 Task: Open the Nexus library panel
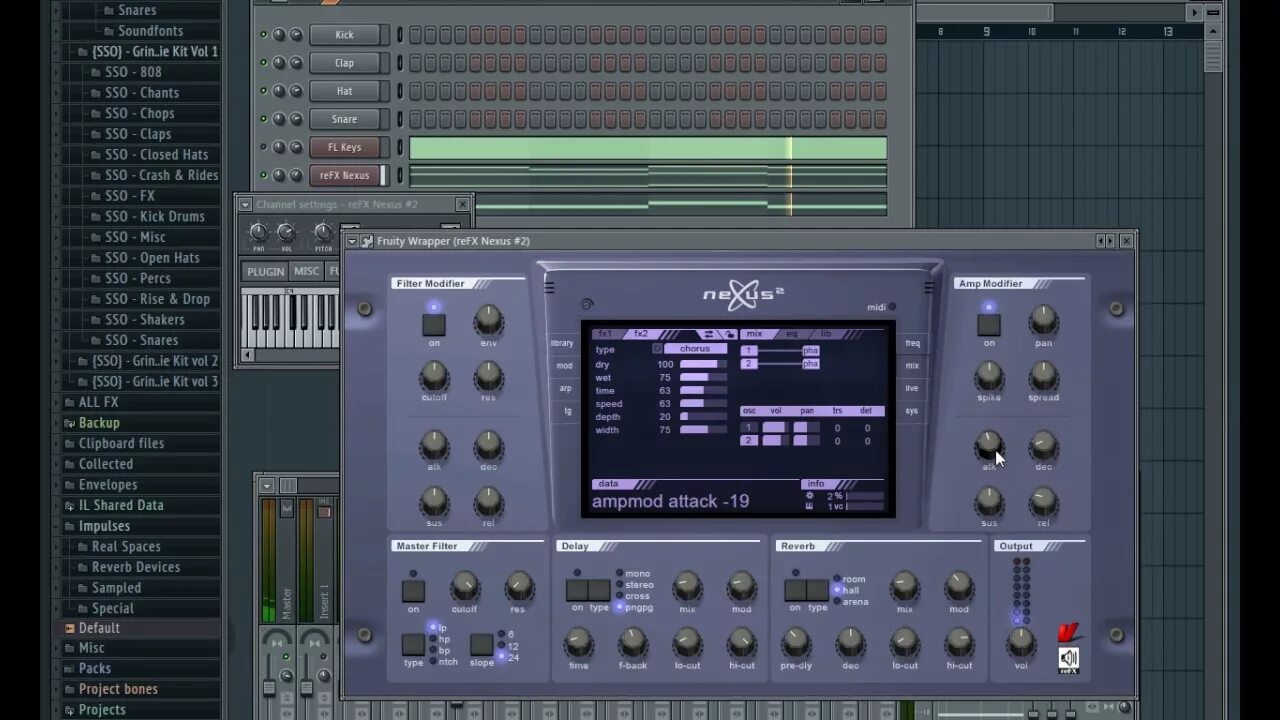pyautogui.click(x=562, y=344)
